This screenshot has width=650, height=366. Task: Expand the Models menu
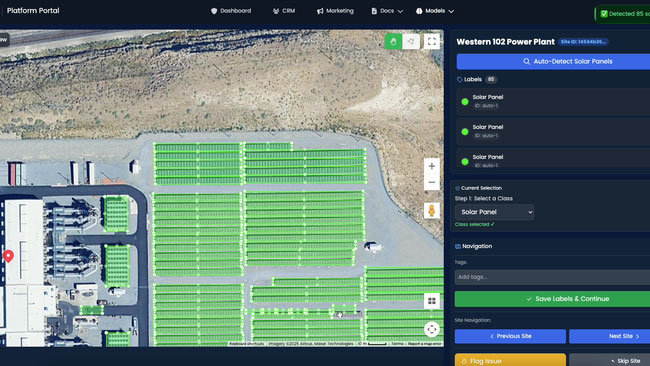(435, 11)
